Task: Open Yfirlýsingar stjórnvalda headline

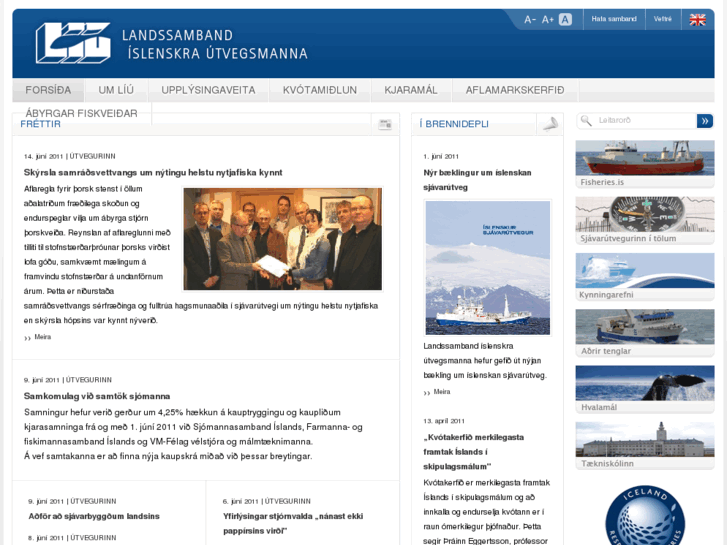Action: [x=293, y=523]
